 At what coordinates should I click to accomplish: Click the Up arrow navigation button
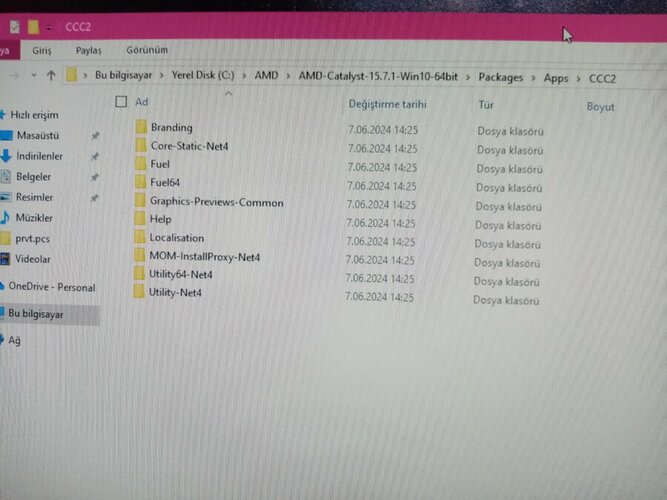point(51,75)
